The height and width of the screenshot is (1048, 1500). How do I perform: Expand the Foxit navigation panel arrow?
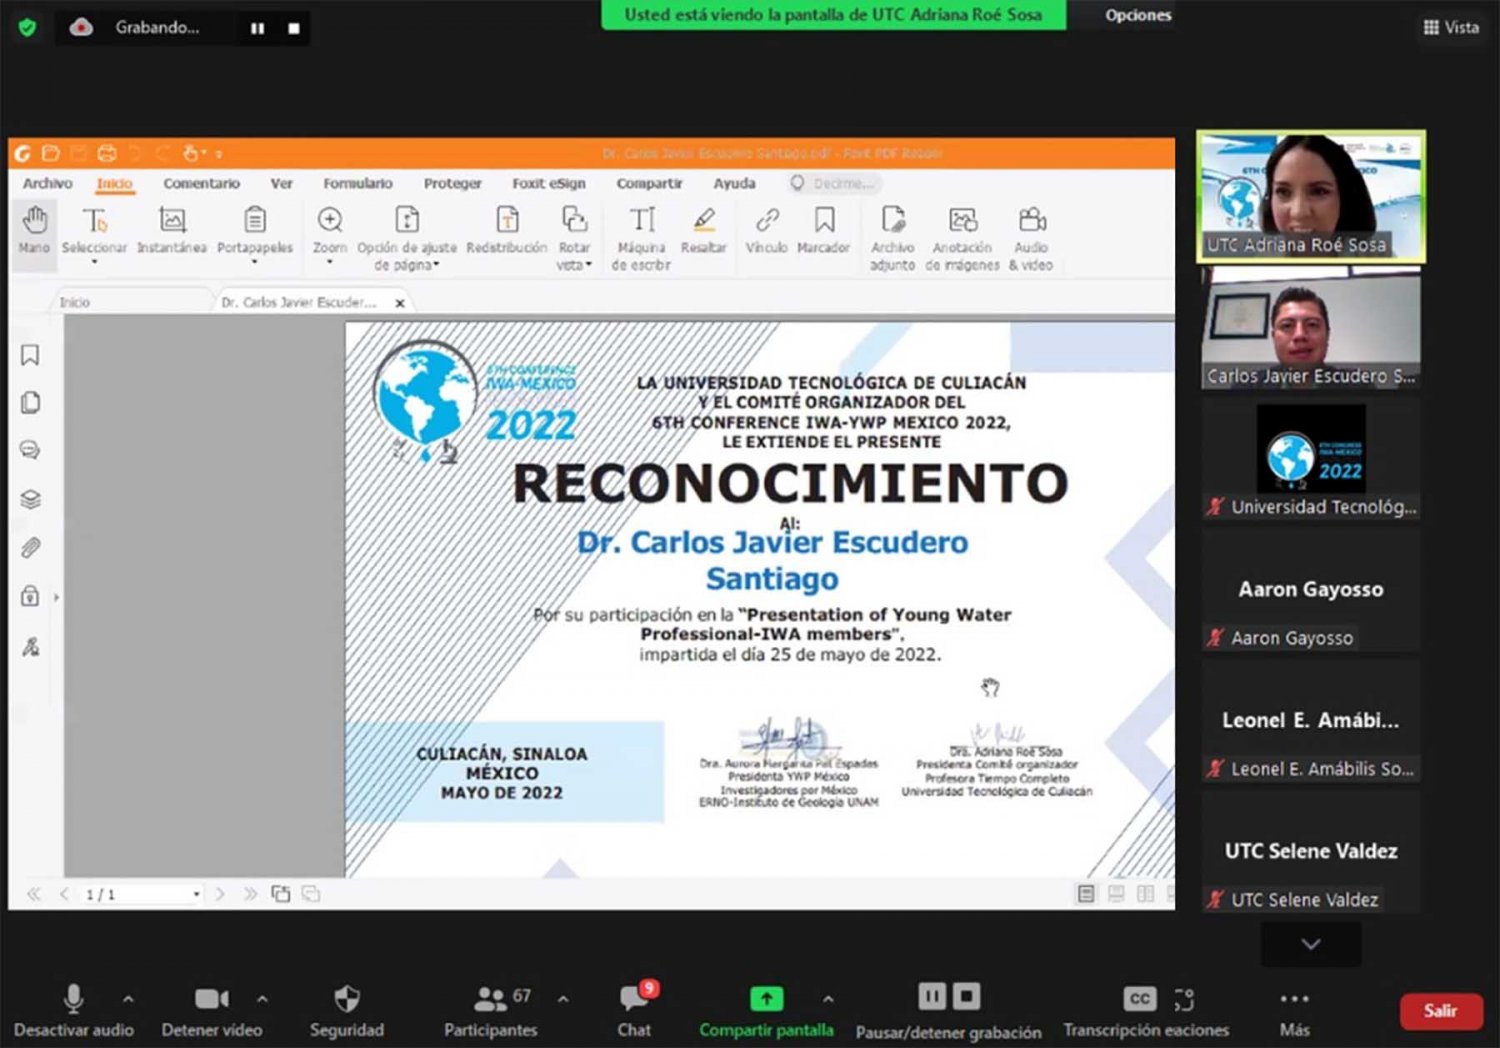pyautogui.click(x=56, y=597)
